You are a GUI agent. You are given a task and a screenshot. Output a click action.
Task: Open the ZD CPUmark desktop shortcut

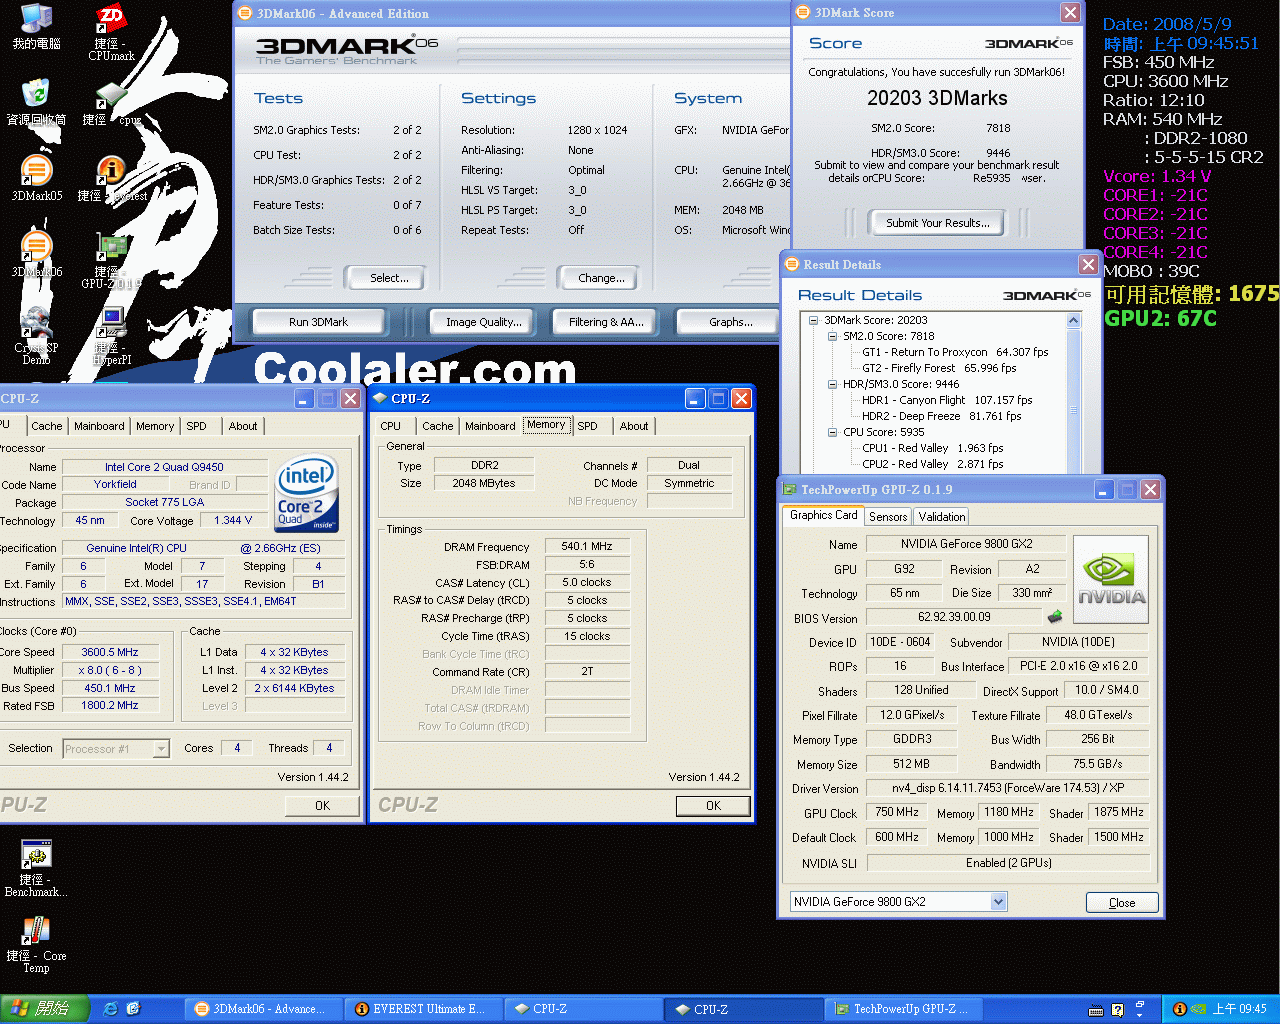pyautogui.click(x=111, y=33)
